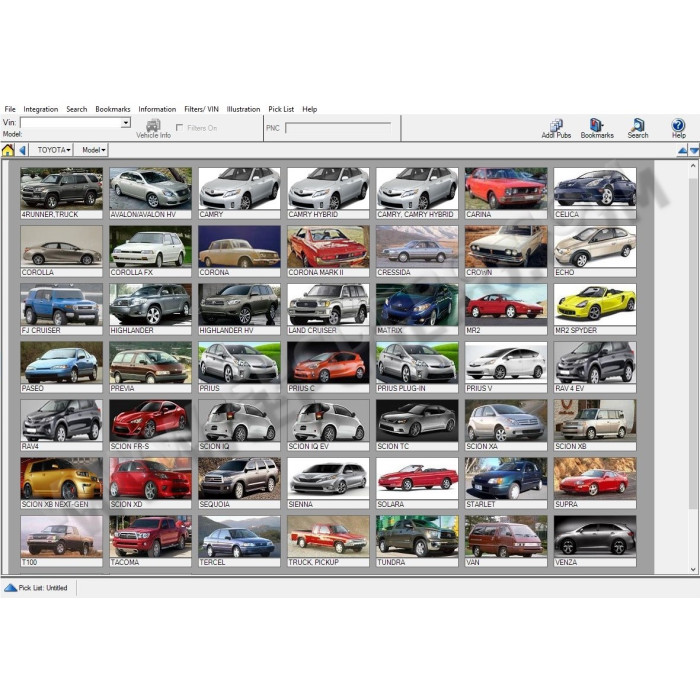Screen dimensions: 700x700
Task: Click the PNC input field
Action: coord(338,128)
